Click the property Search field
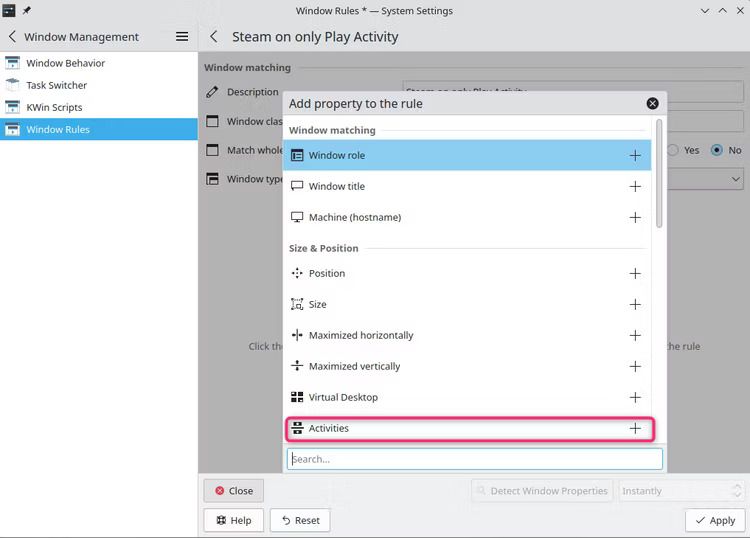 [474, 459]
